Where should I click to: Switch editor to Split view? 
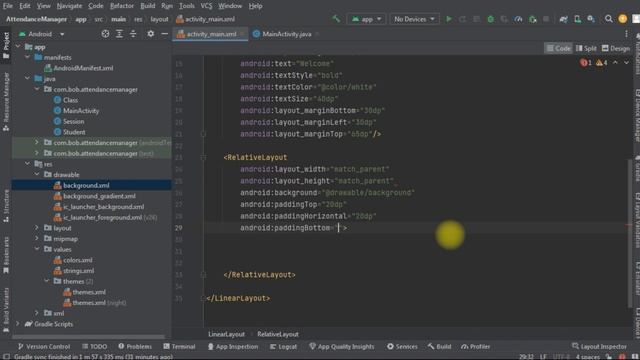click(586, 48)
